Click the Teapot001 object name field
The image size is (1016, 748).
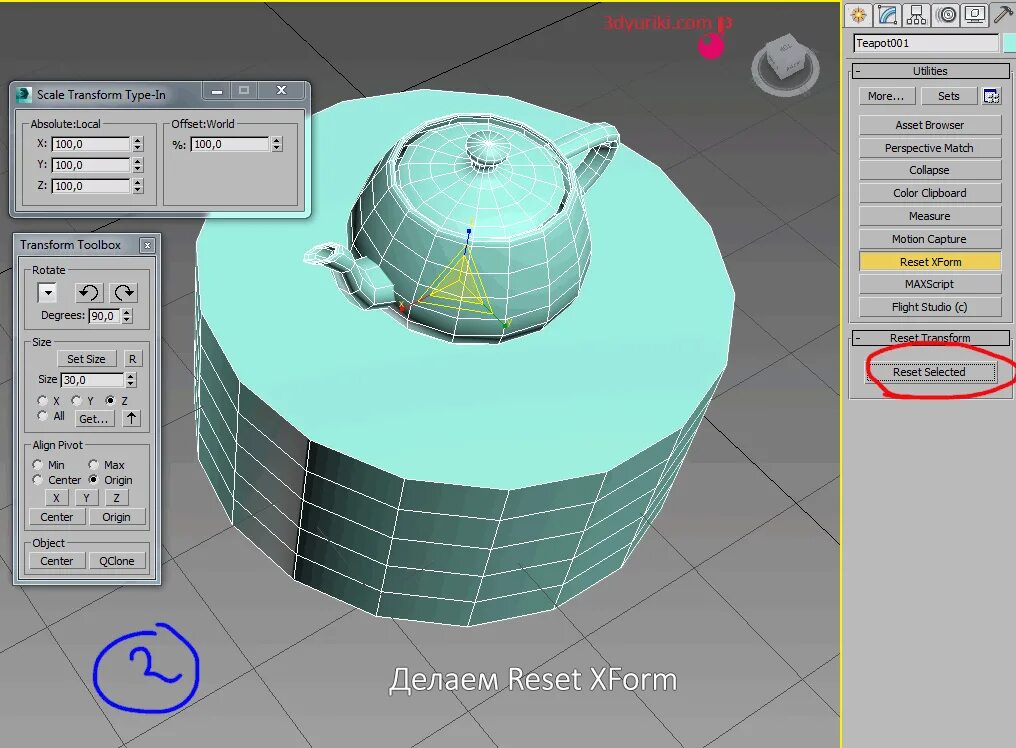[926, 43]
